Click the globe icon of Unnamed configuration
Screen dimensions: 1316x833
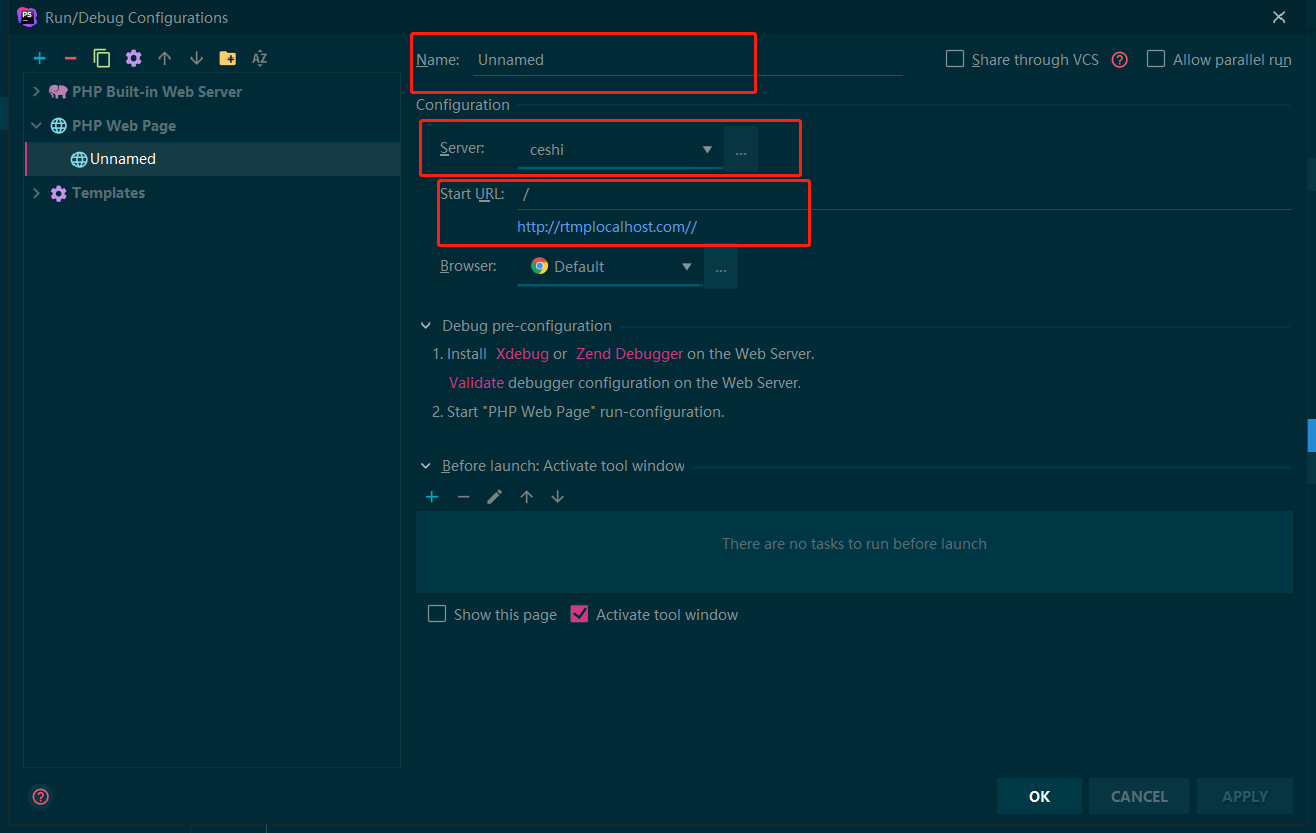point(79,159)
